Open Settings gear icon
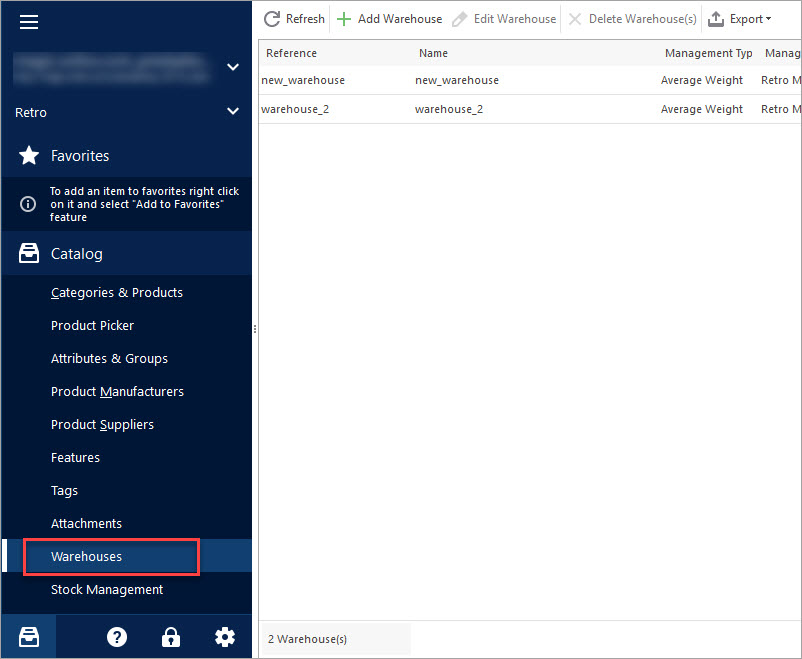 coord(225,637)
